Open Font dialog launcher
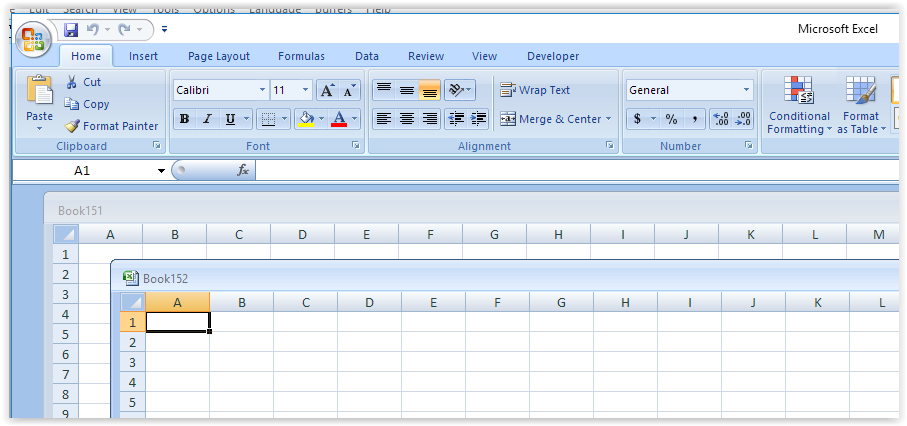Viewport: 907px width, 426px height. tap(356, 146)
